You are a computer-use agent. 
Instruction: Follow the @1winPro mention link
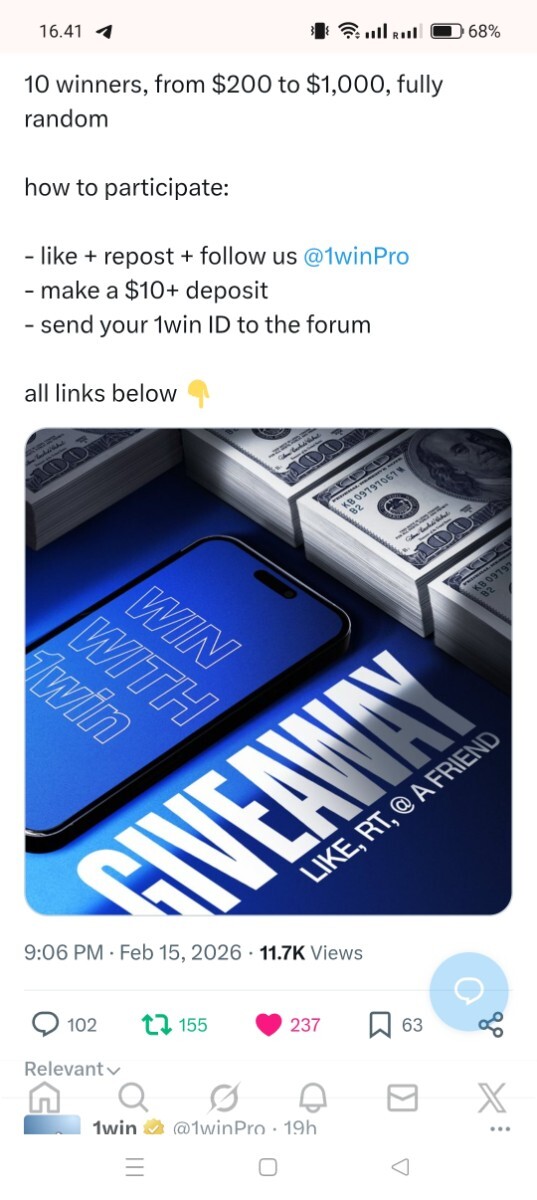point(356,256)
